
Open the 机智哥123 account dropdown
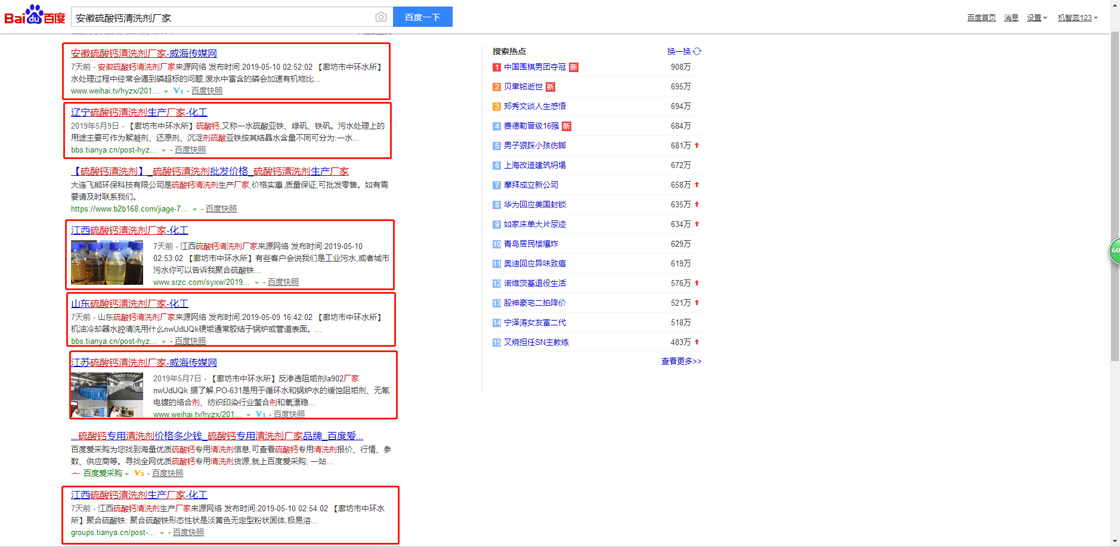point(1077,17)
